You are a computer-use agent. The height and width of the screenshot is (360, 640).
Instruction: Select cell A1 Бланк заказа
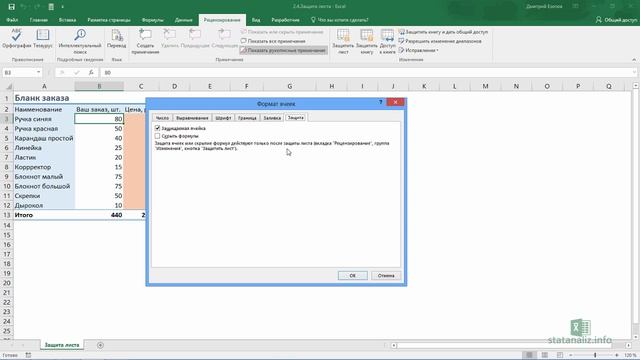(x=44, y=98)
